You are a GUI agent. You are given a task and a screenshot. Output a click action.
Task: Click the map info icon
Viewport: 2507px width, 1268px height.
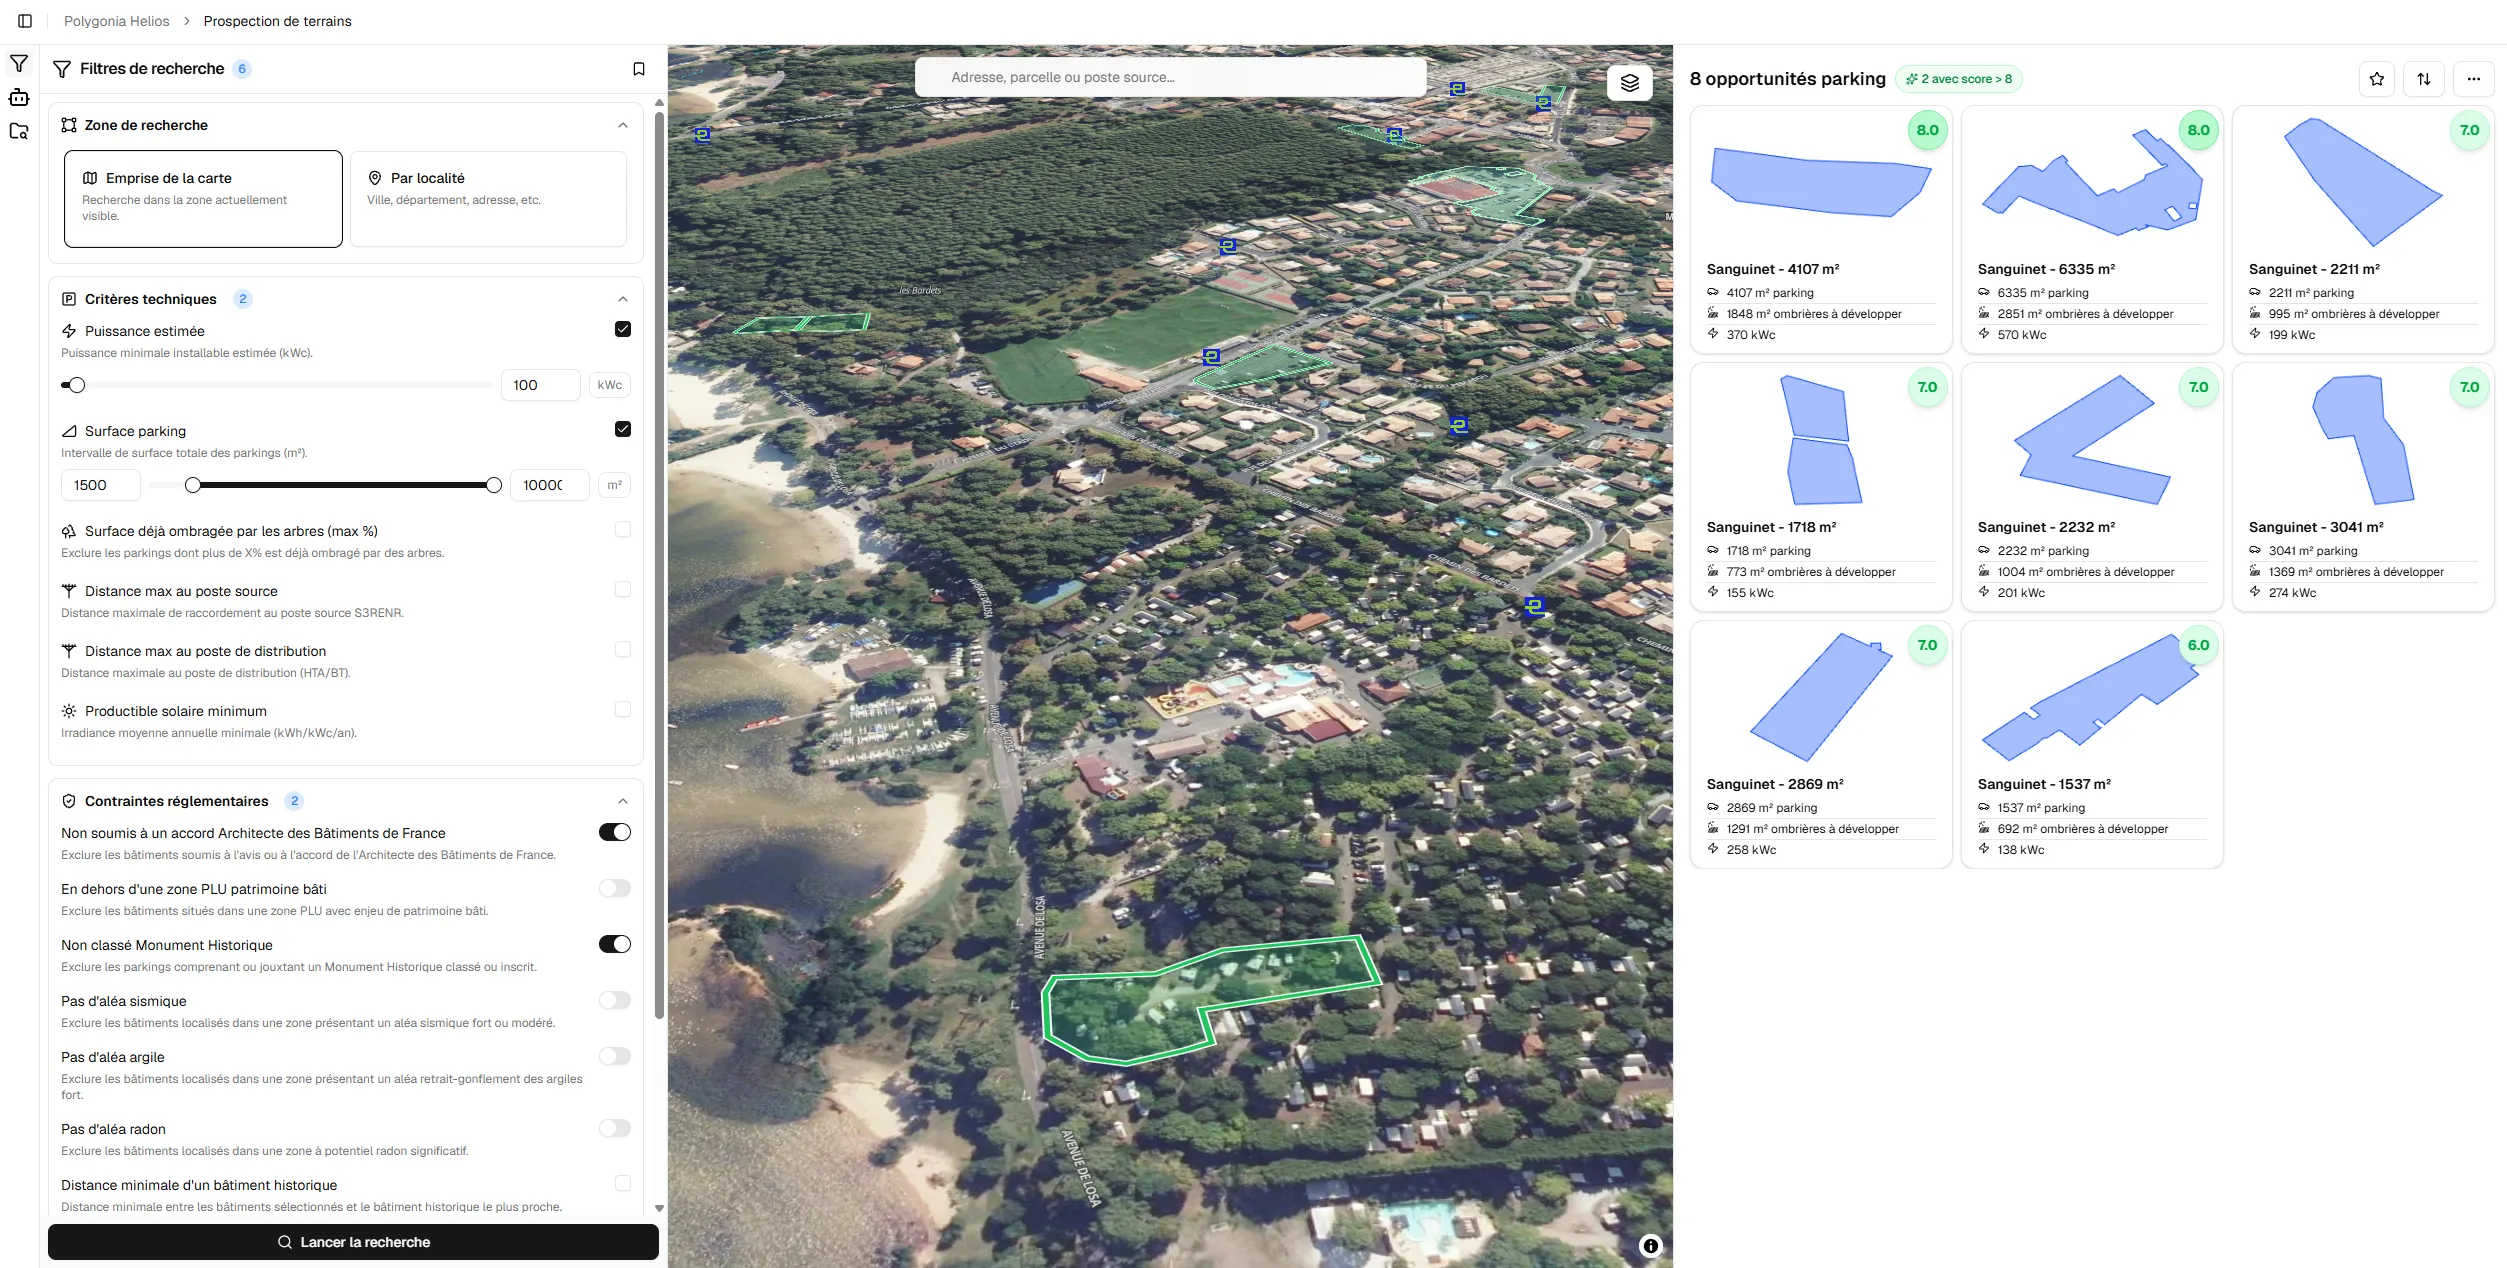(1651, 1245)
